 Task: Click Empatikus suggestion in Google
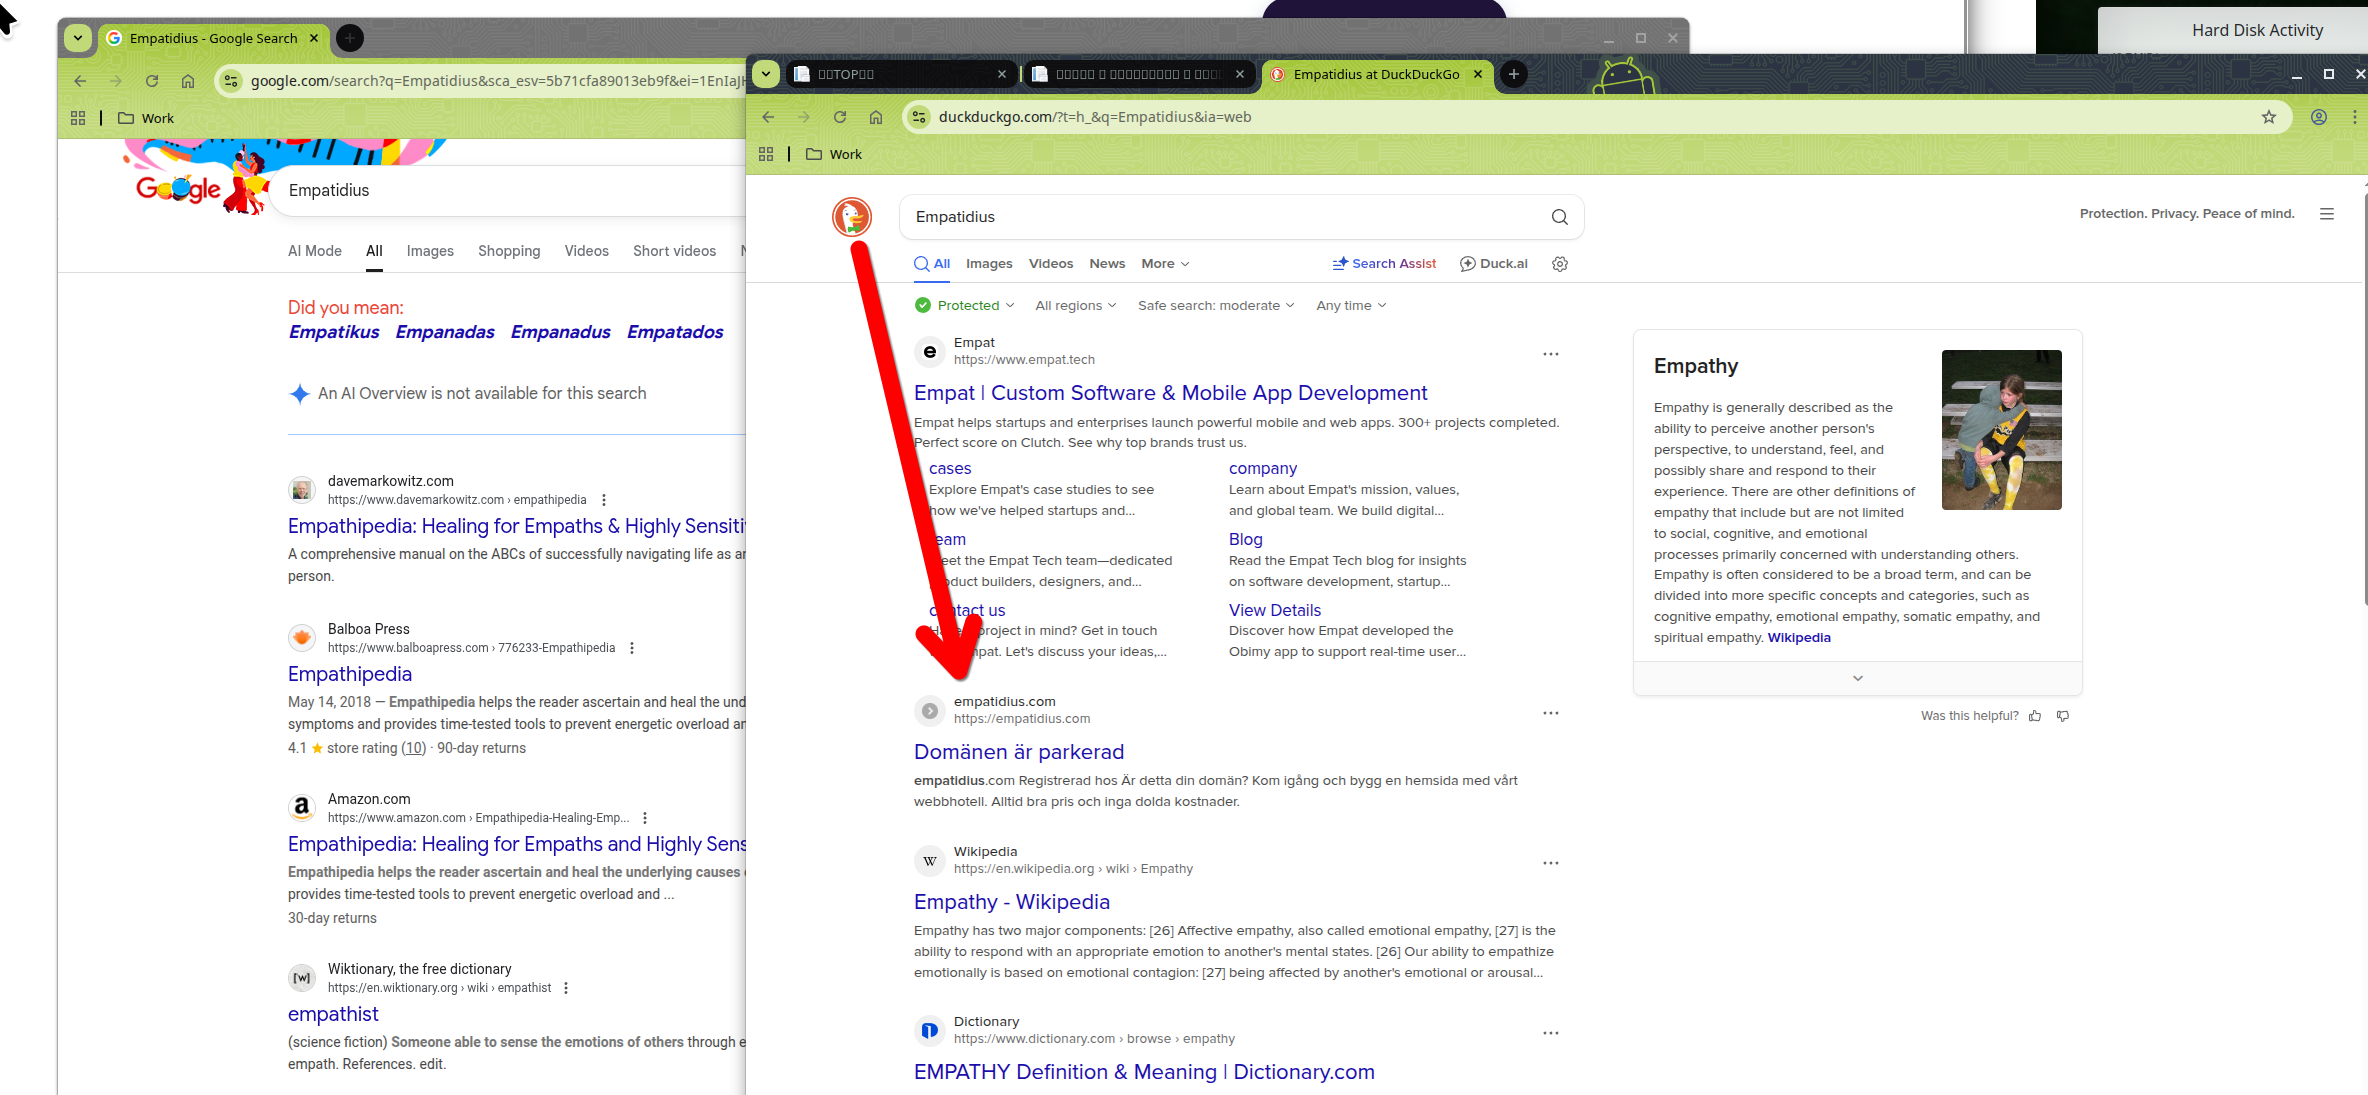point(334,332)
